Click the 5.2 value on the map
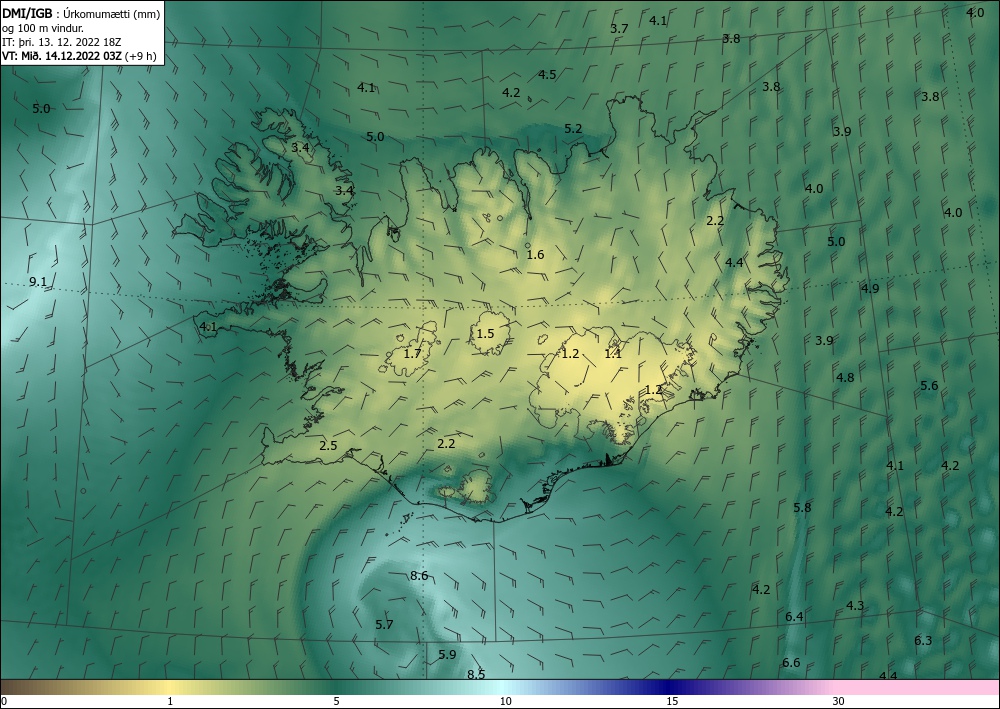 (x=573, y=129)
